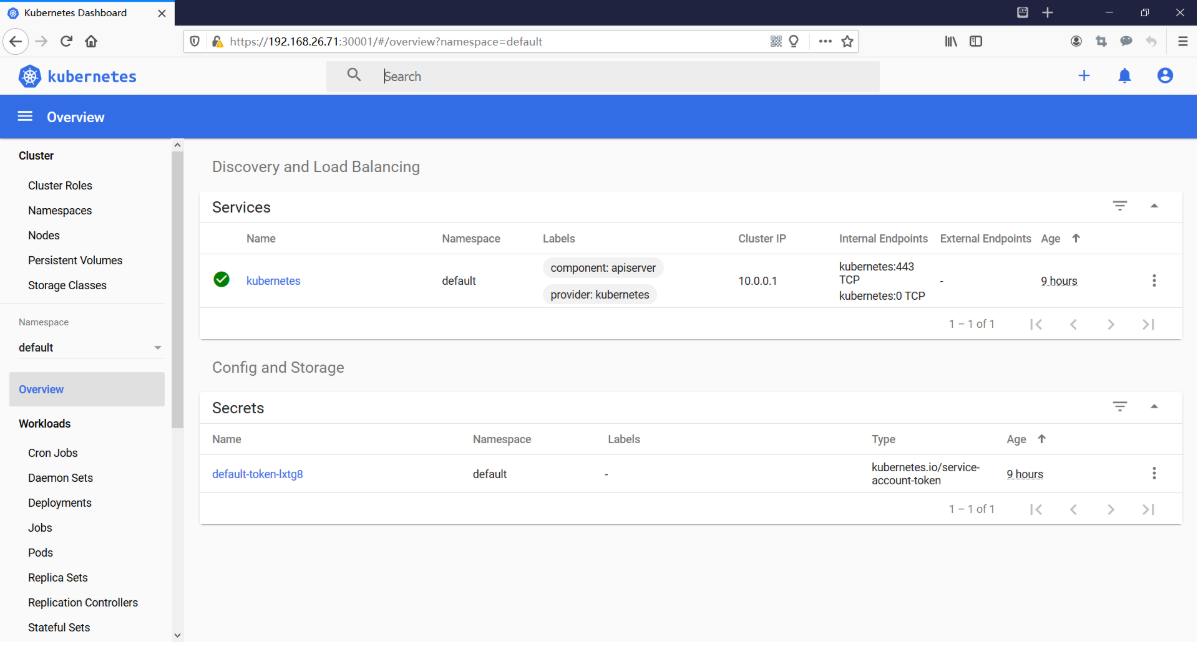Open Workloads section heading

coord(44,424)
